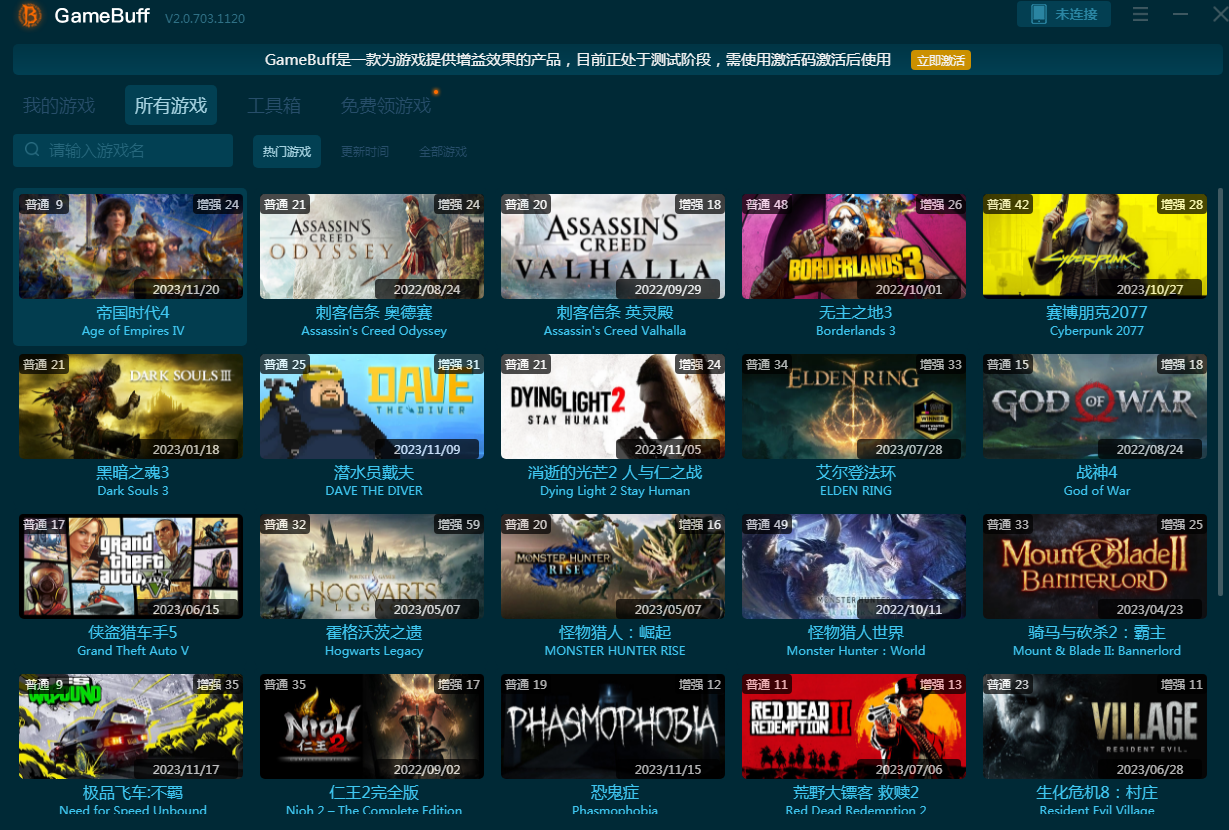Click the 战神4 title
This screenshot has height=830, width=1229.
(1097, 472)
